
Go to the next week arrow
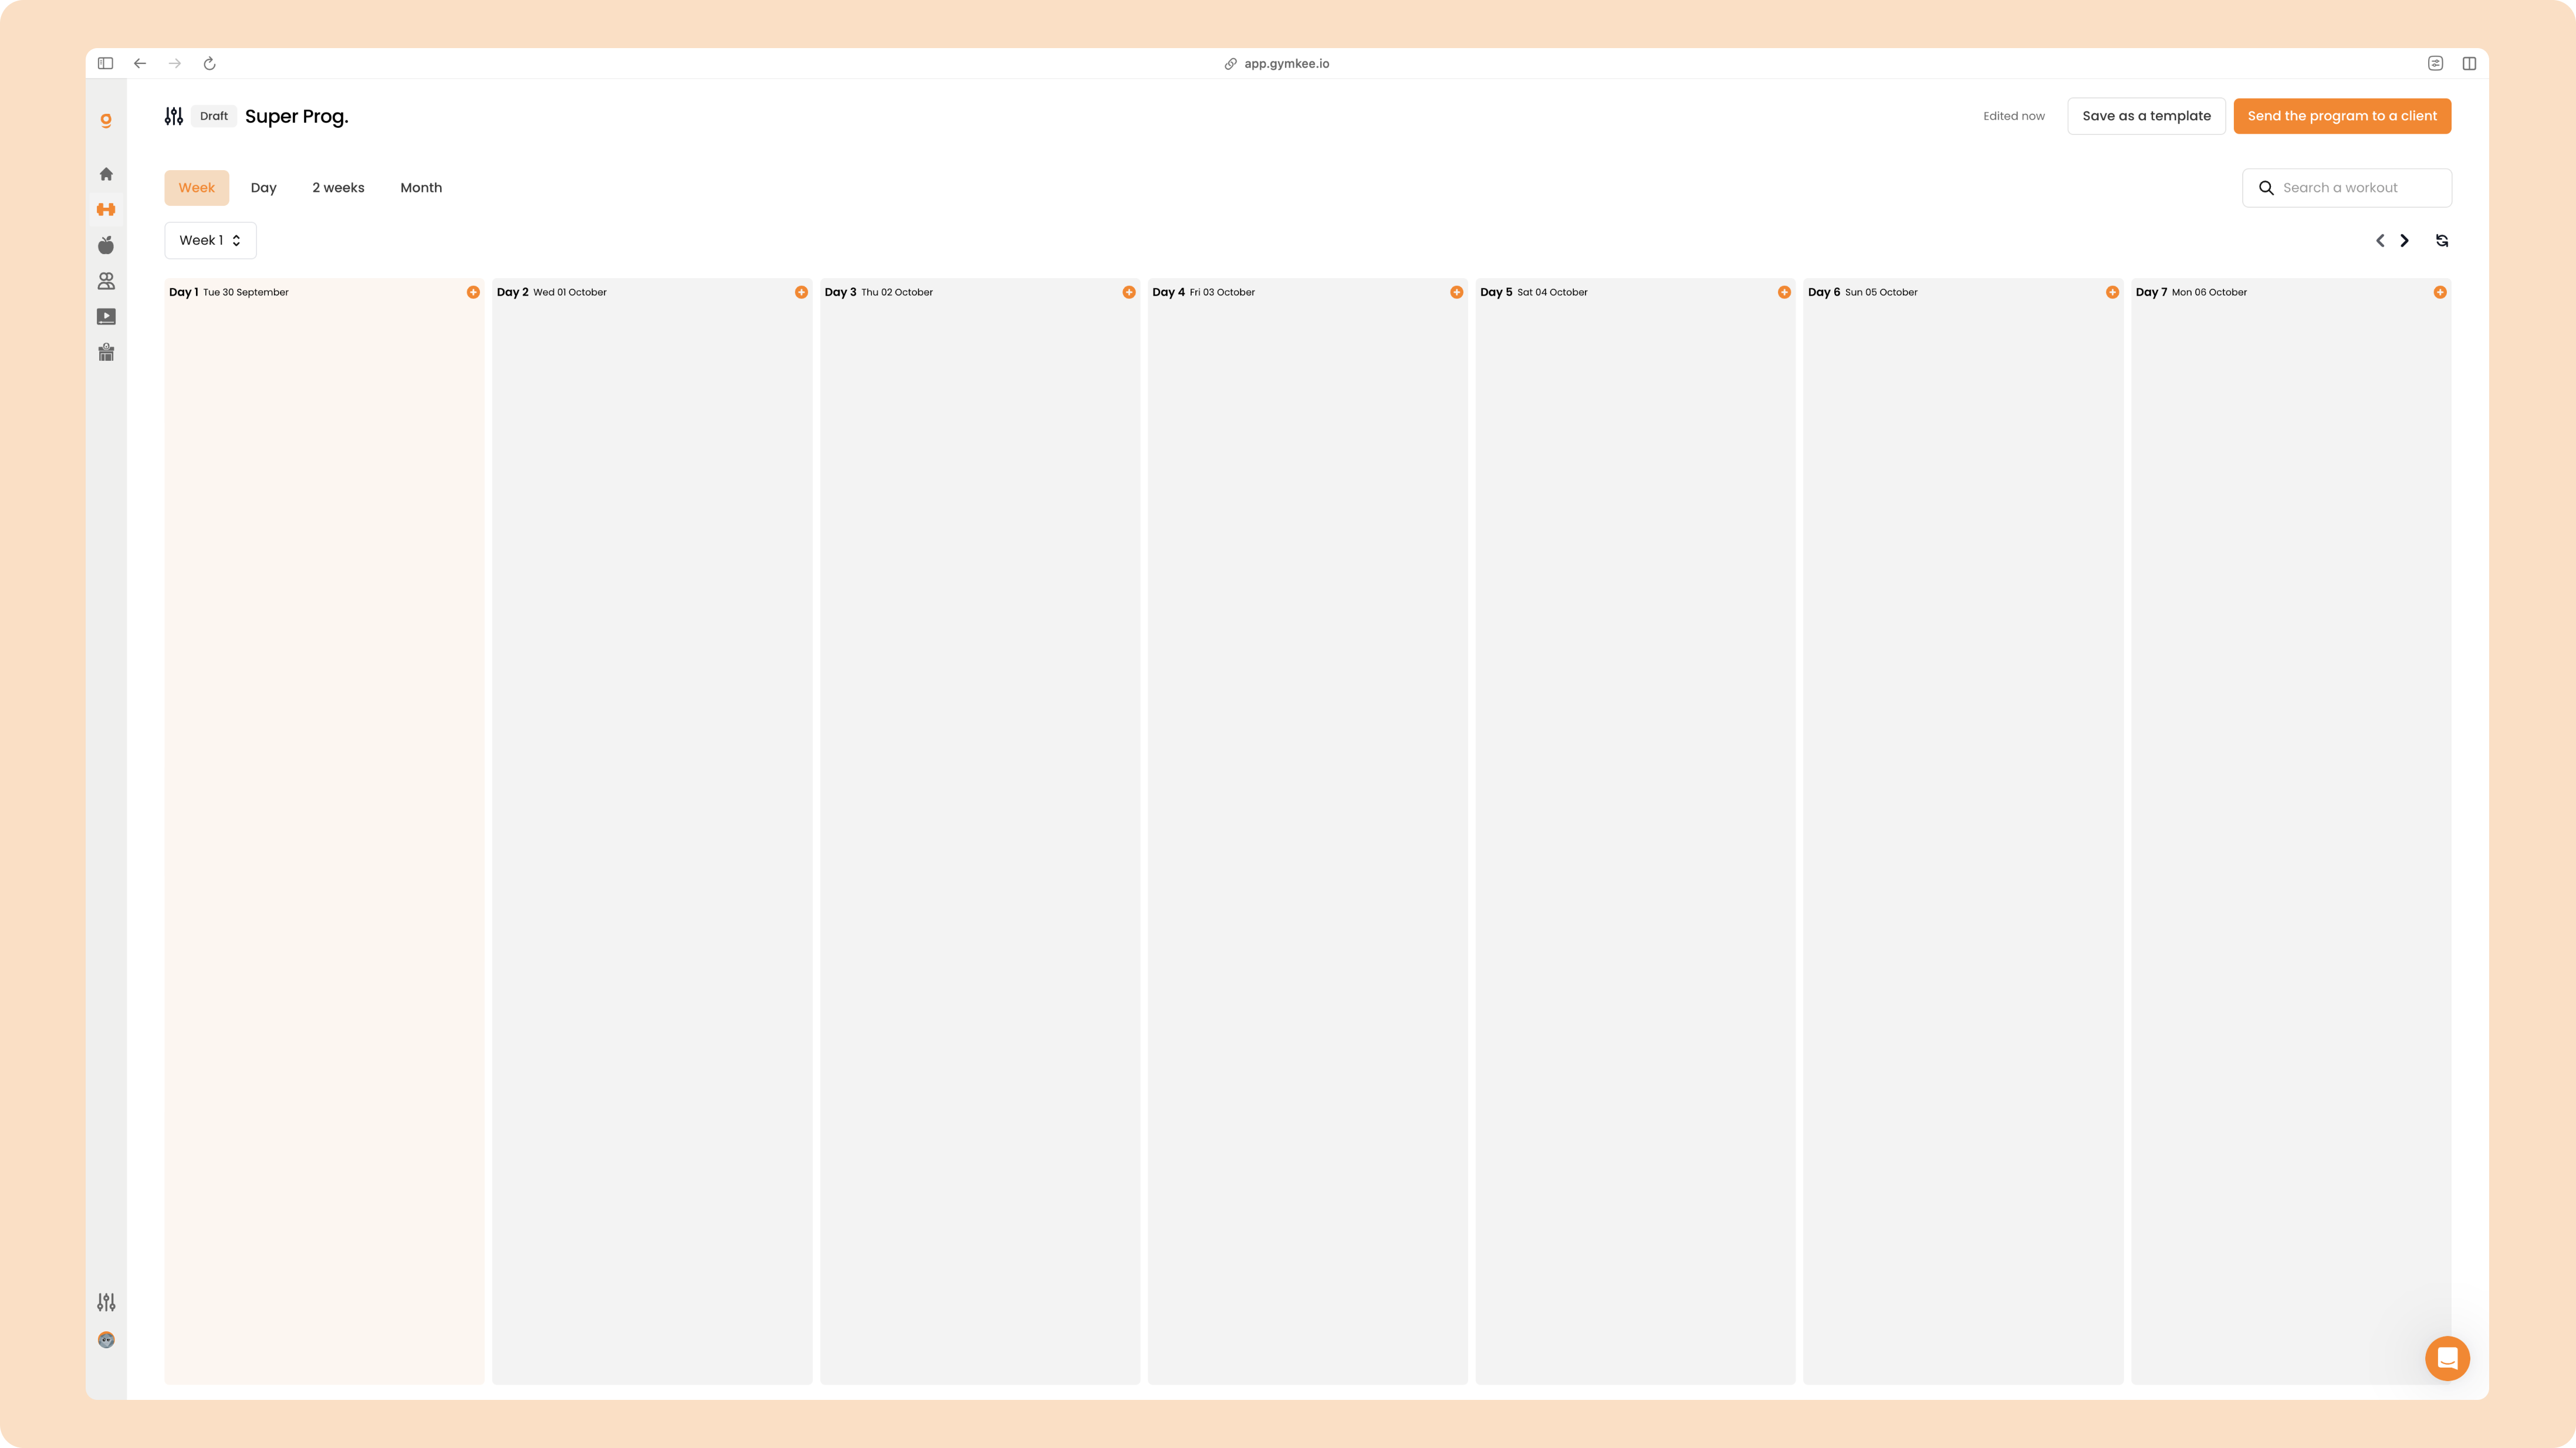[x=2405, y=241]
